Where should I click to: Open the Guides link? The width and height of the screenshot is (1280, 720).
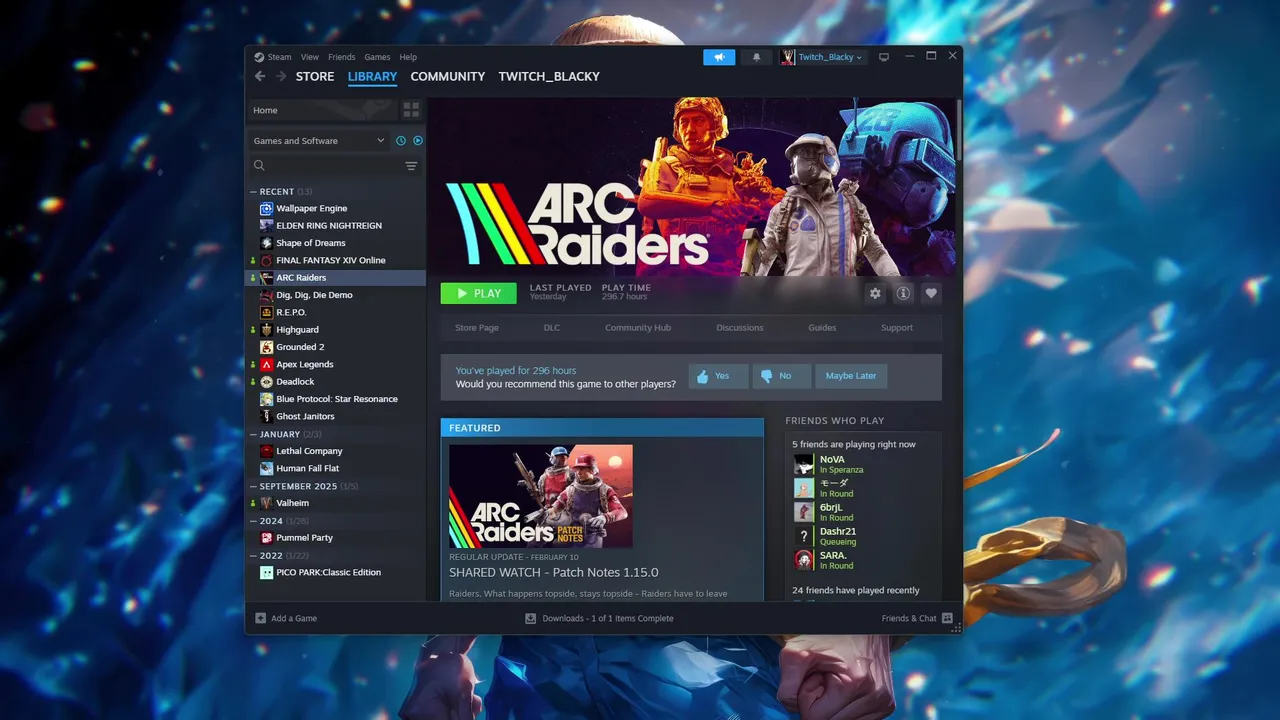click(x=822, y=328)
